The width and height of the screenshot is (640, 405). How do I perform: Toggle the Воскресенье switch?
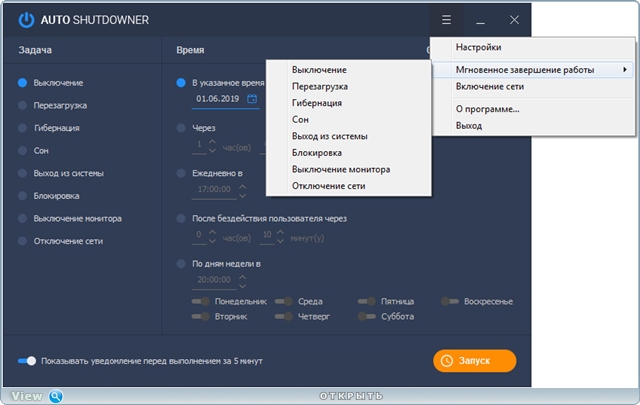450,301
